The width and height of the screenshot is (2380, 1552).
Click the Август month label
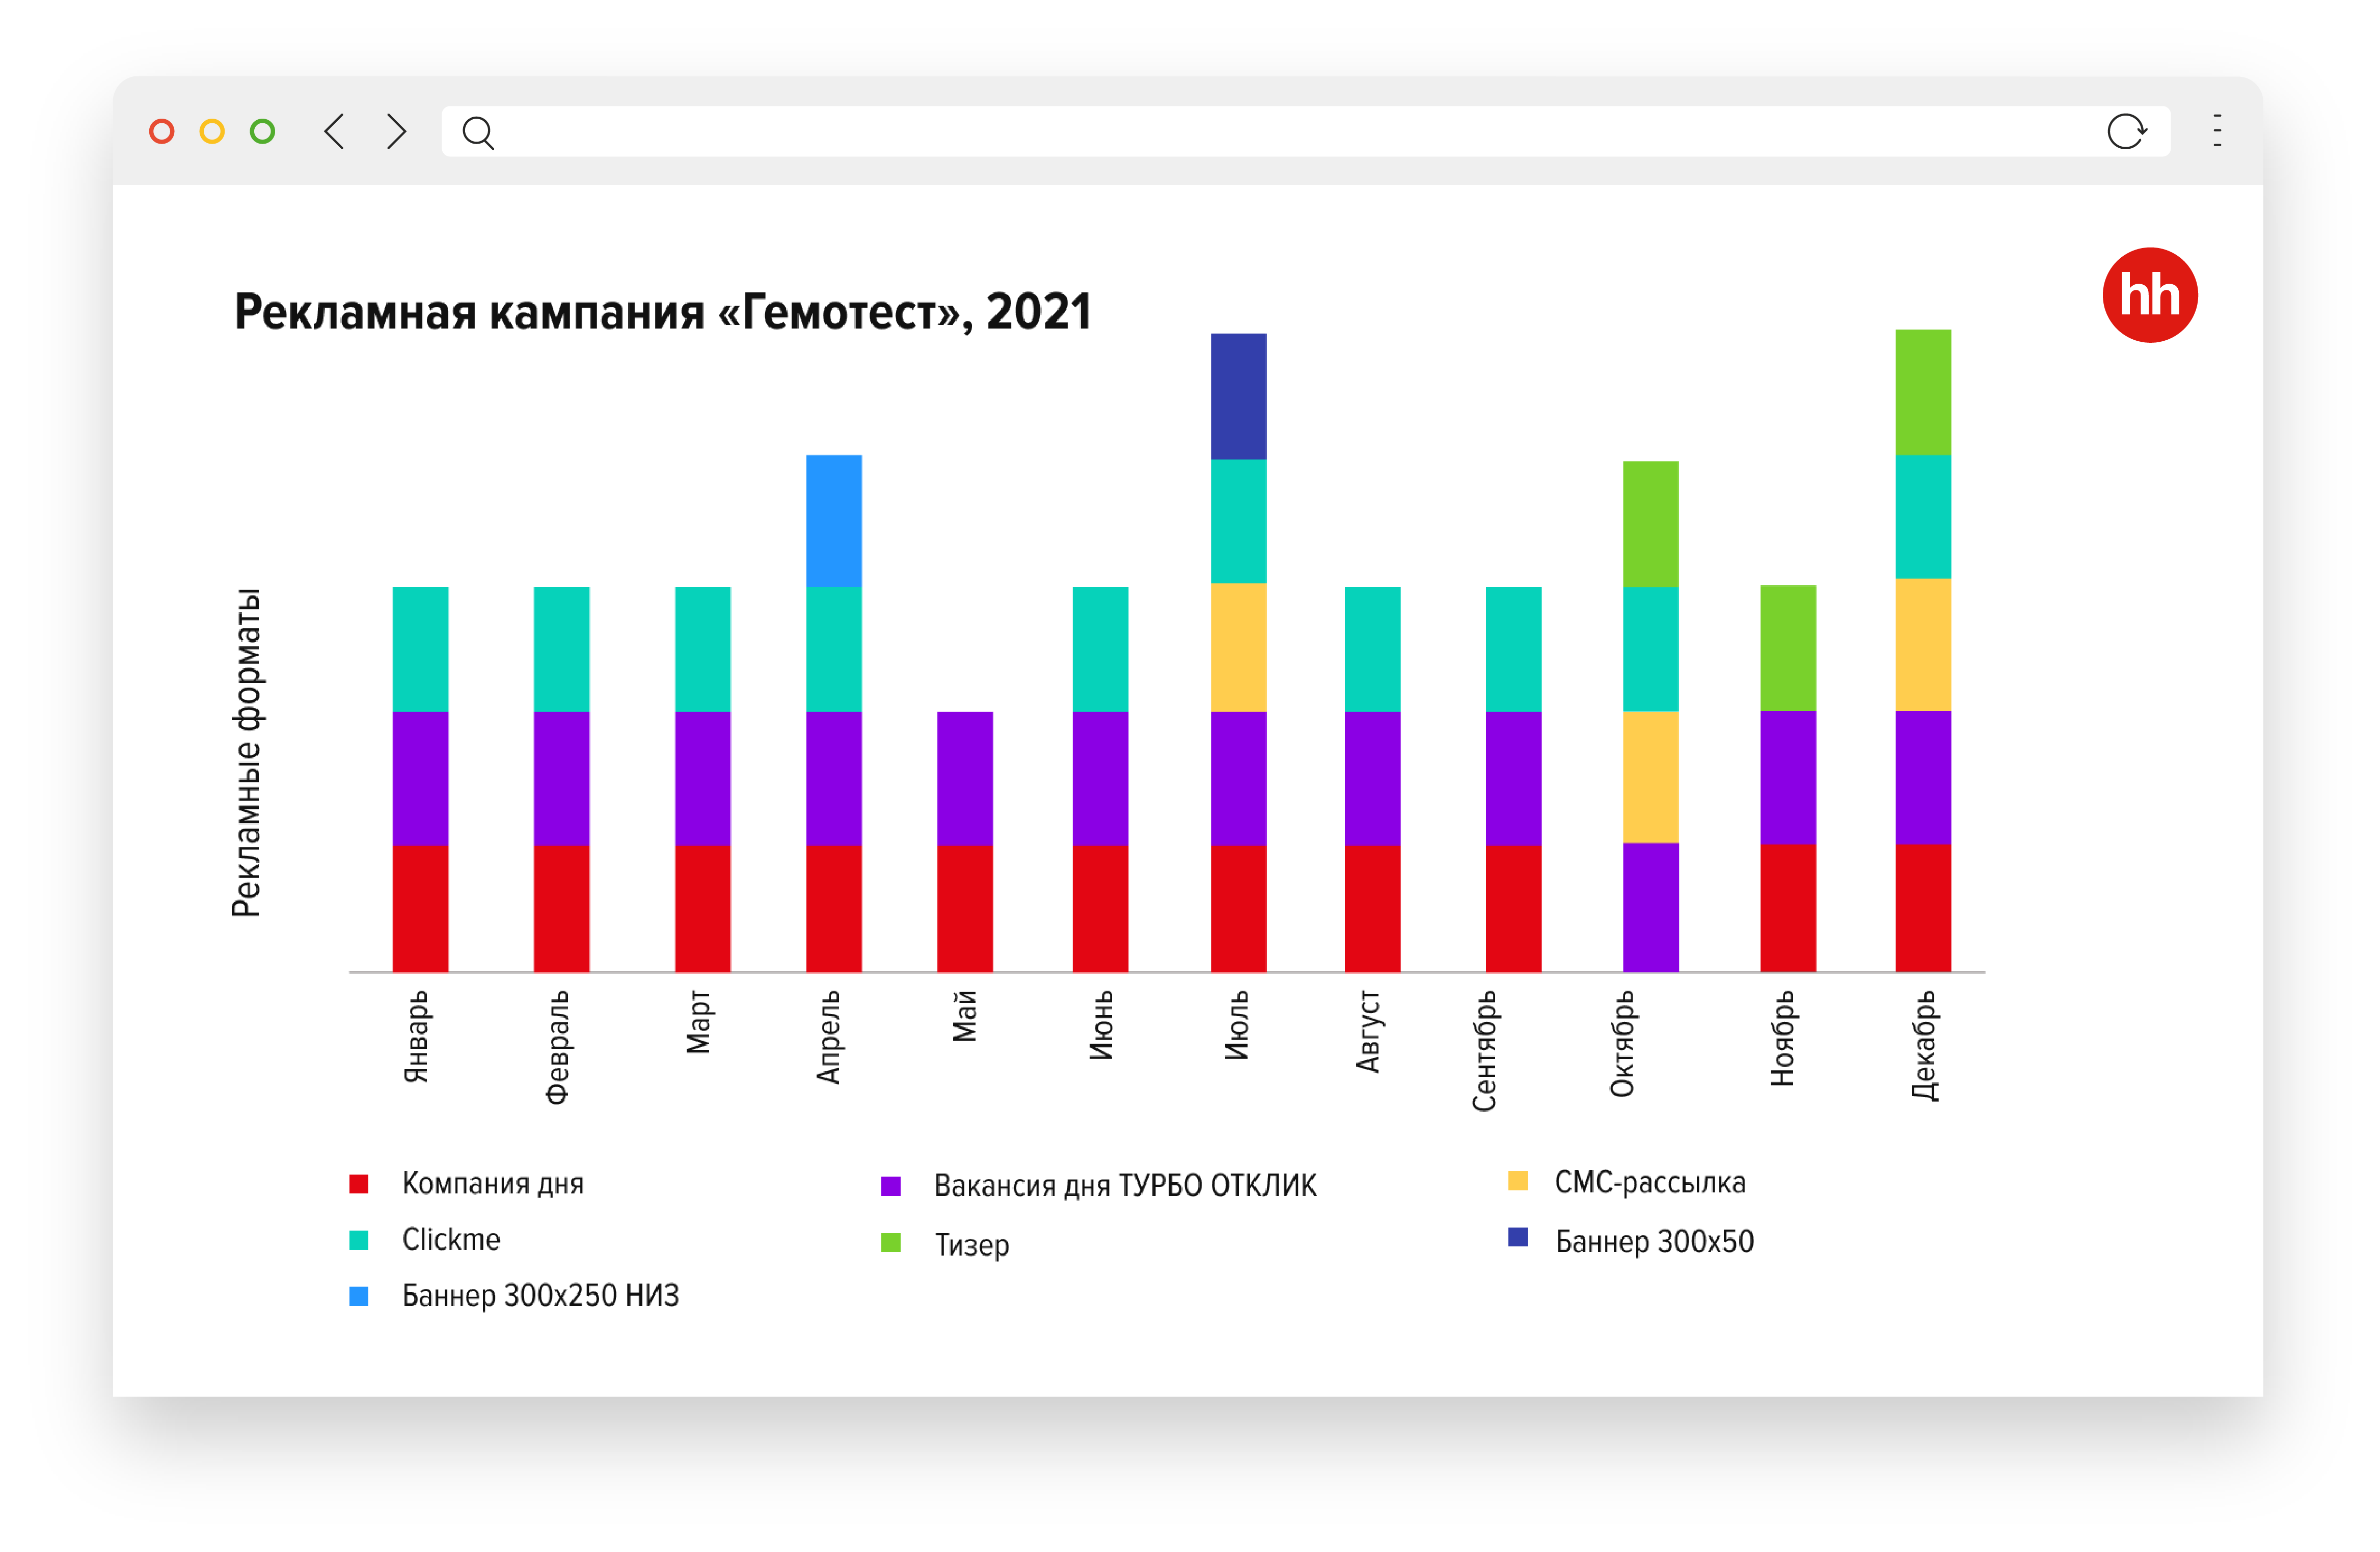pyautogui.click(x=1369, y=1032)
